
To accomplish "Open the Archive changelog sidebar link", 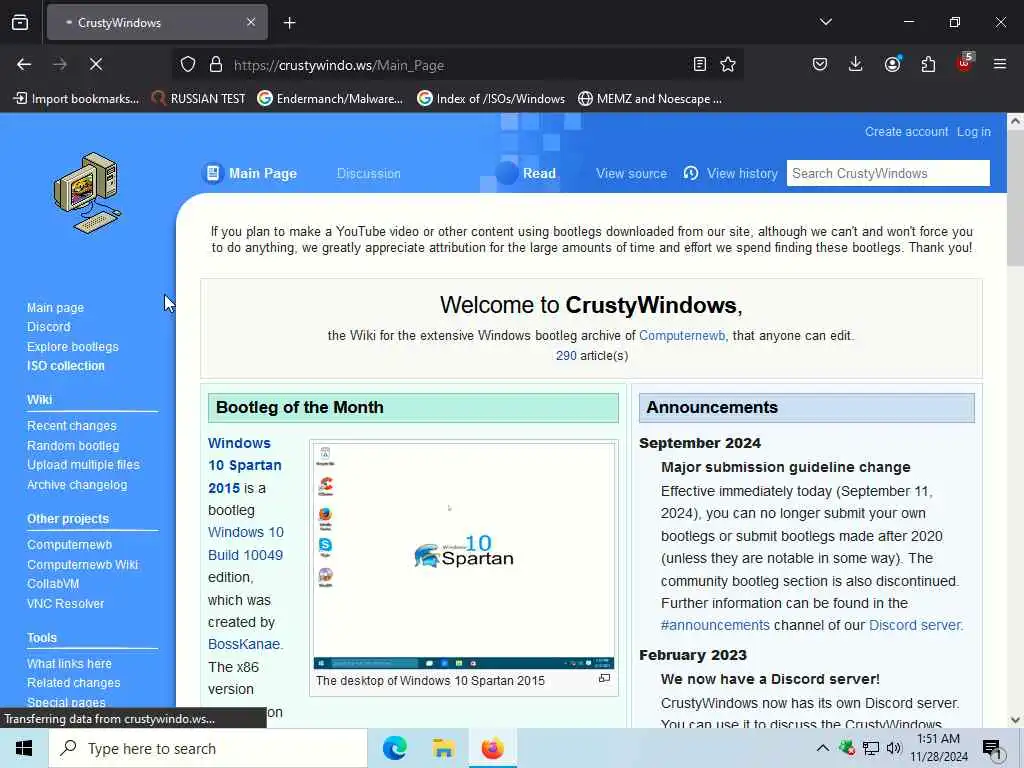I will [77, 485].
